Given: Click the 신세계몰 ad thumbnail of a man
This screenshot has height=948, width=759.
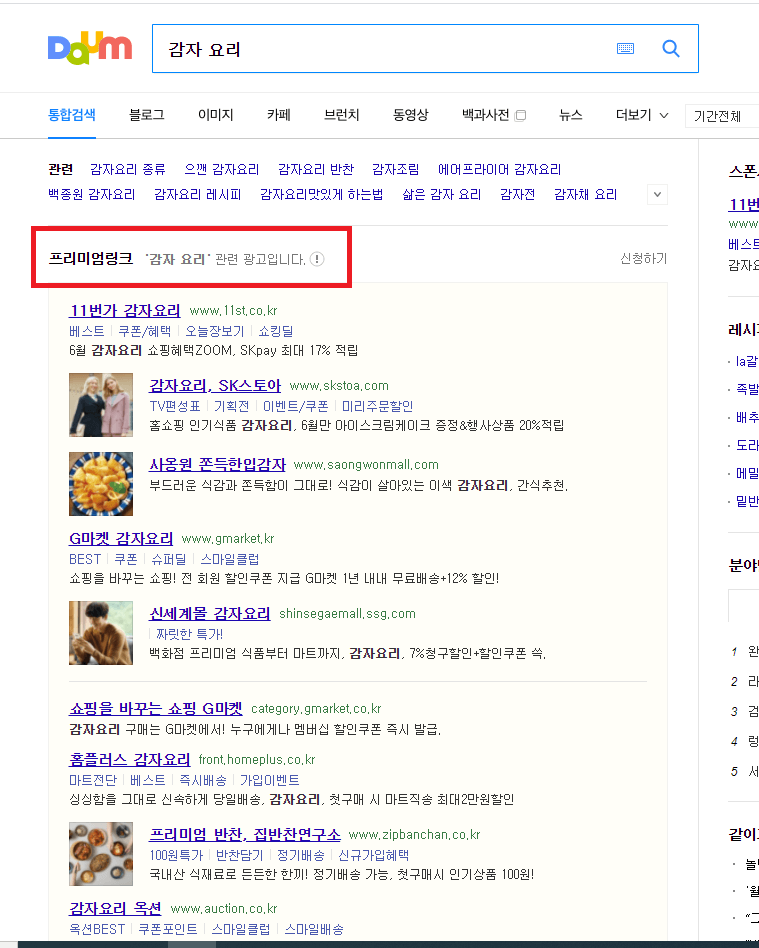Looking at the screenshot, I should point(101,633).
